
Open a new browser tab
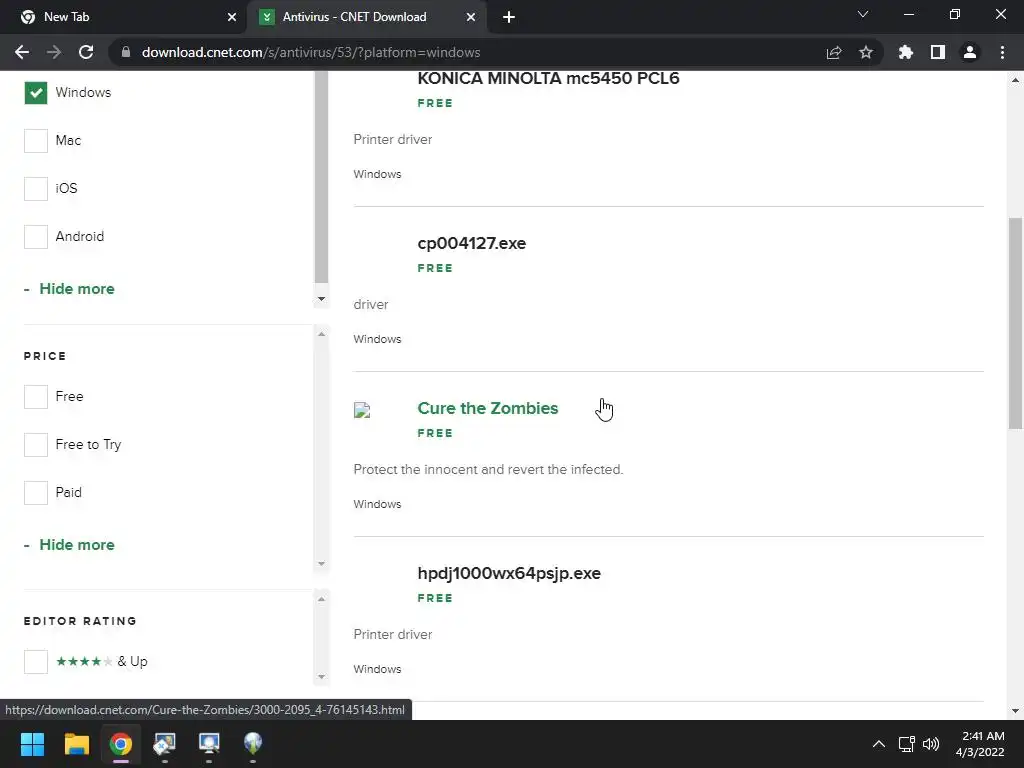point(509,17)
